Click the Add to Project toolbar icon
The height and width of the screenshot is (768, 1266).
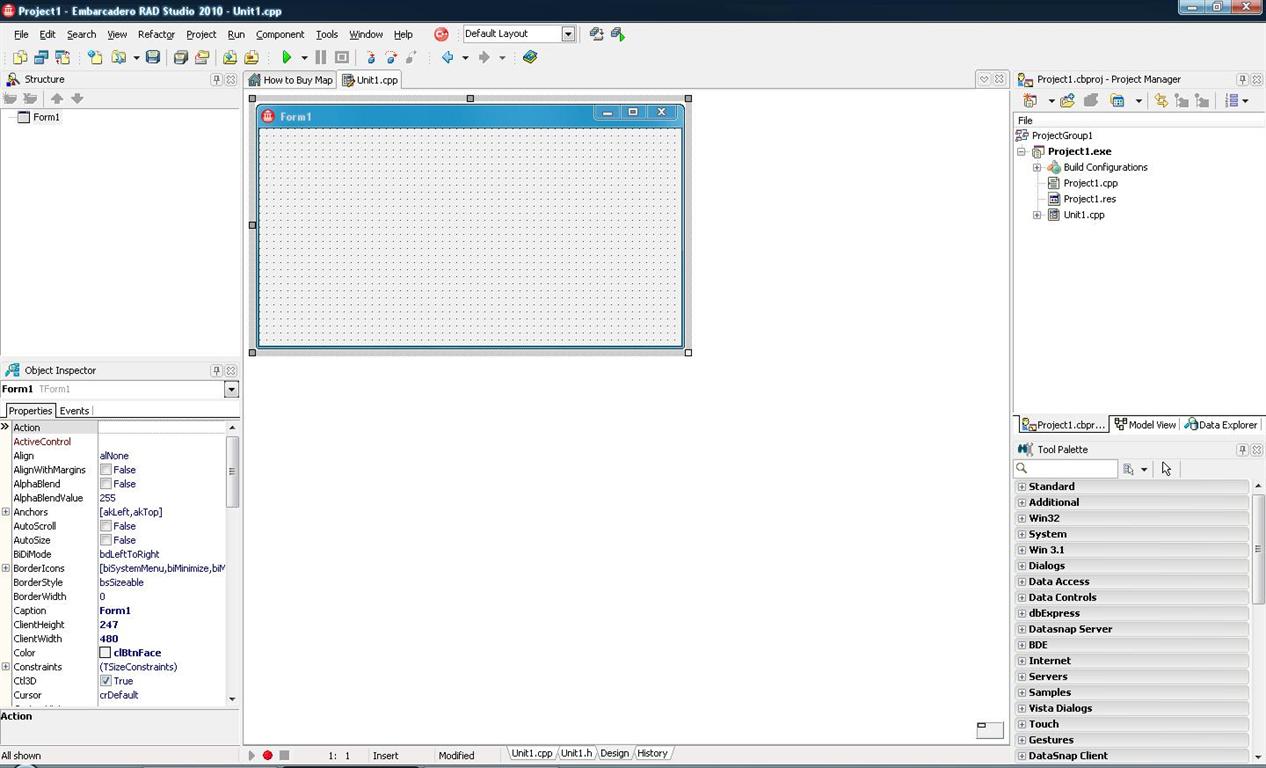(x=230, y=58)
